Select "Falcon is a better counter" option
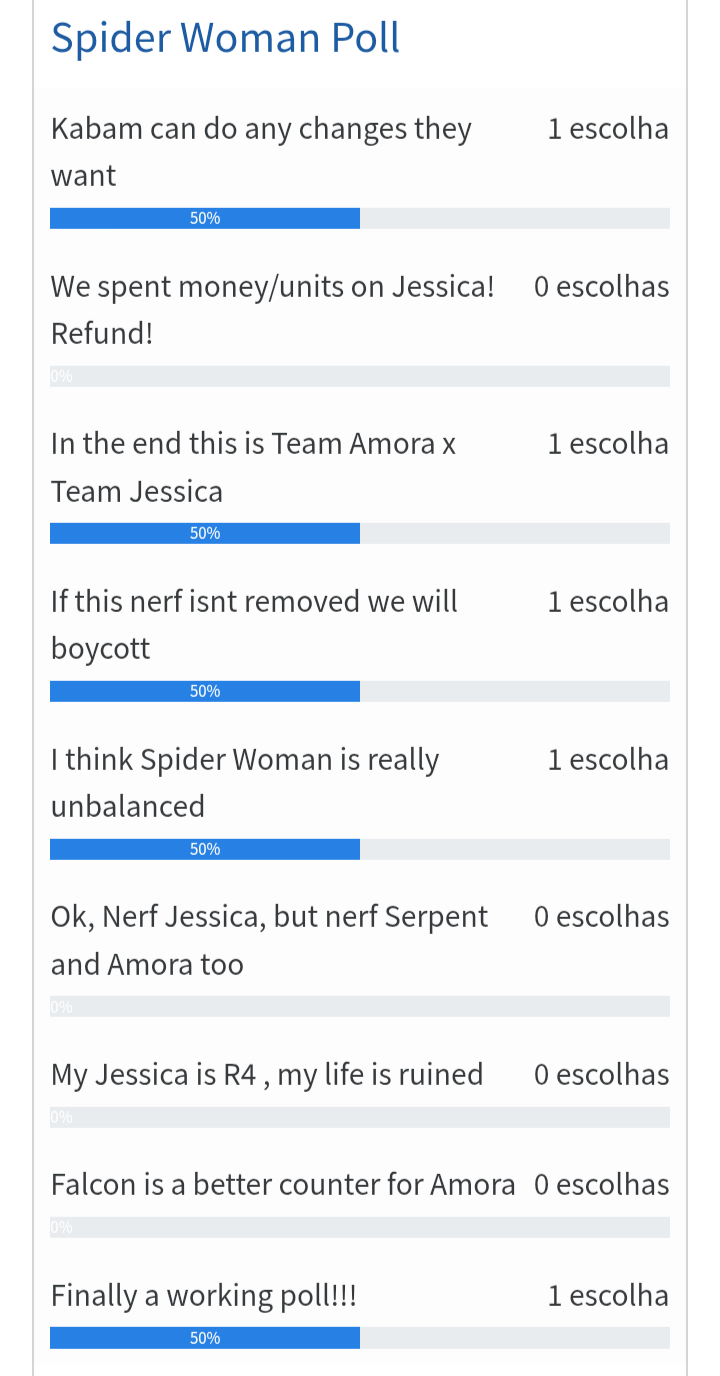 (x=283, y=1184)
